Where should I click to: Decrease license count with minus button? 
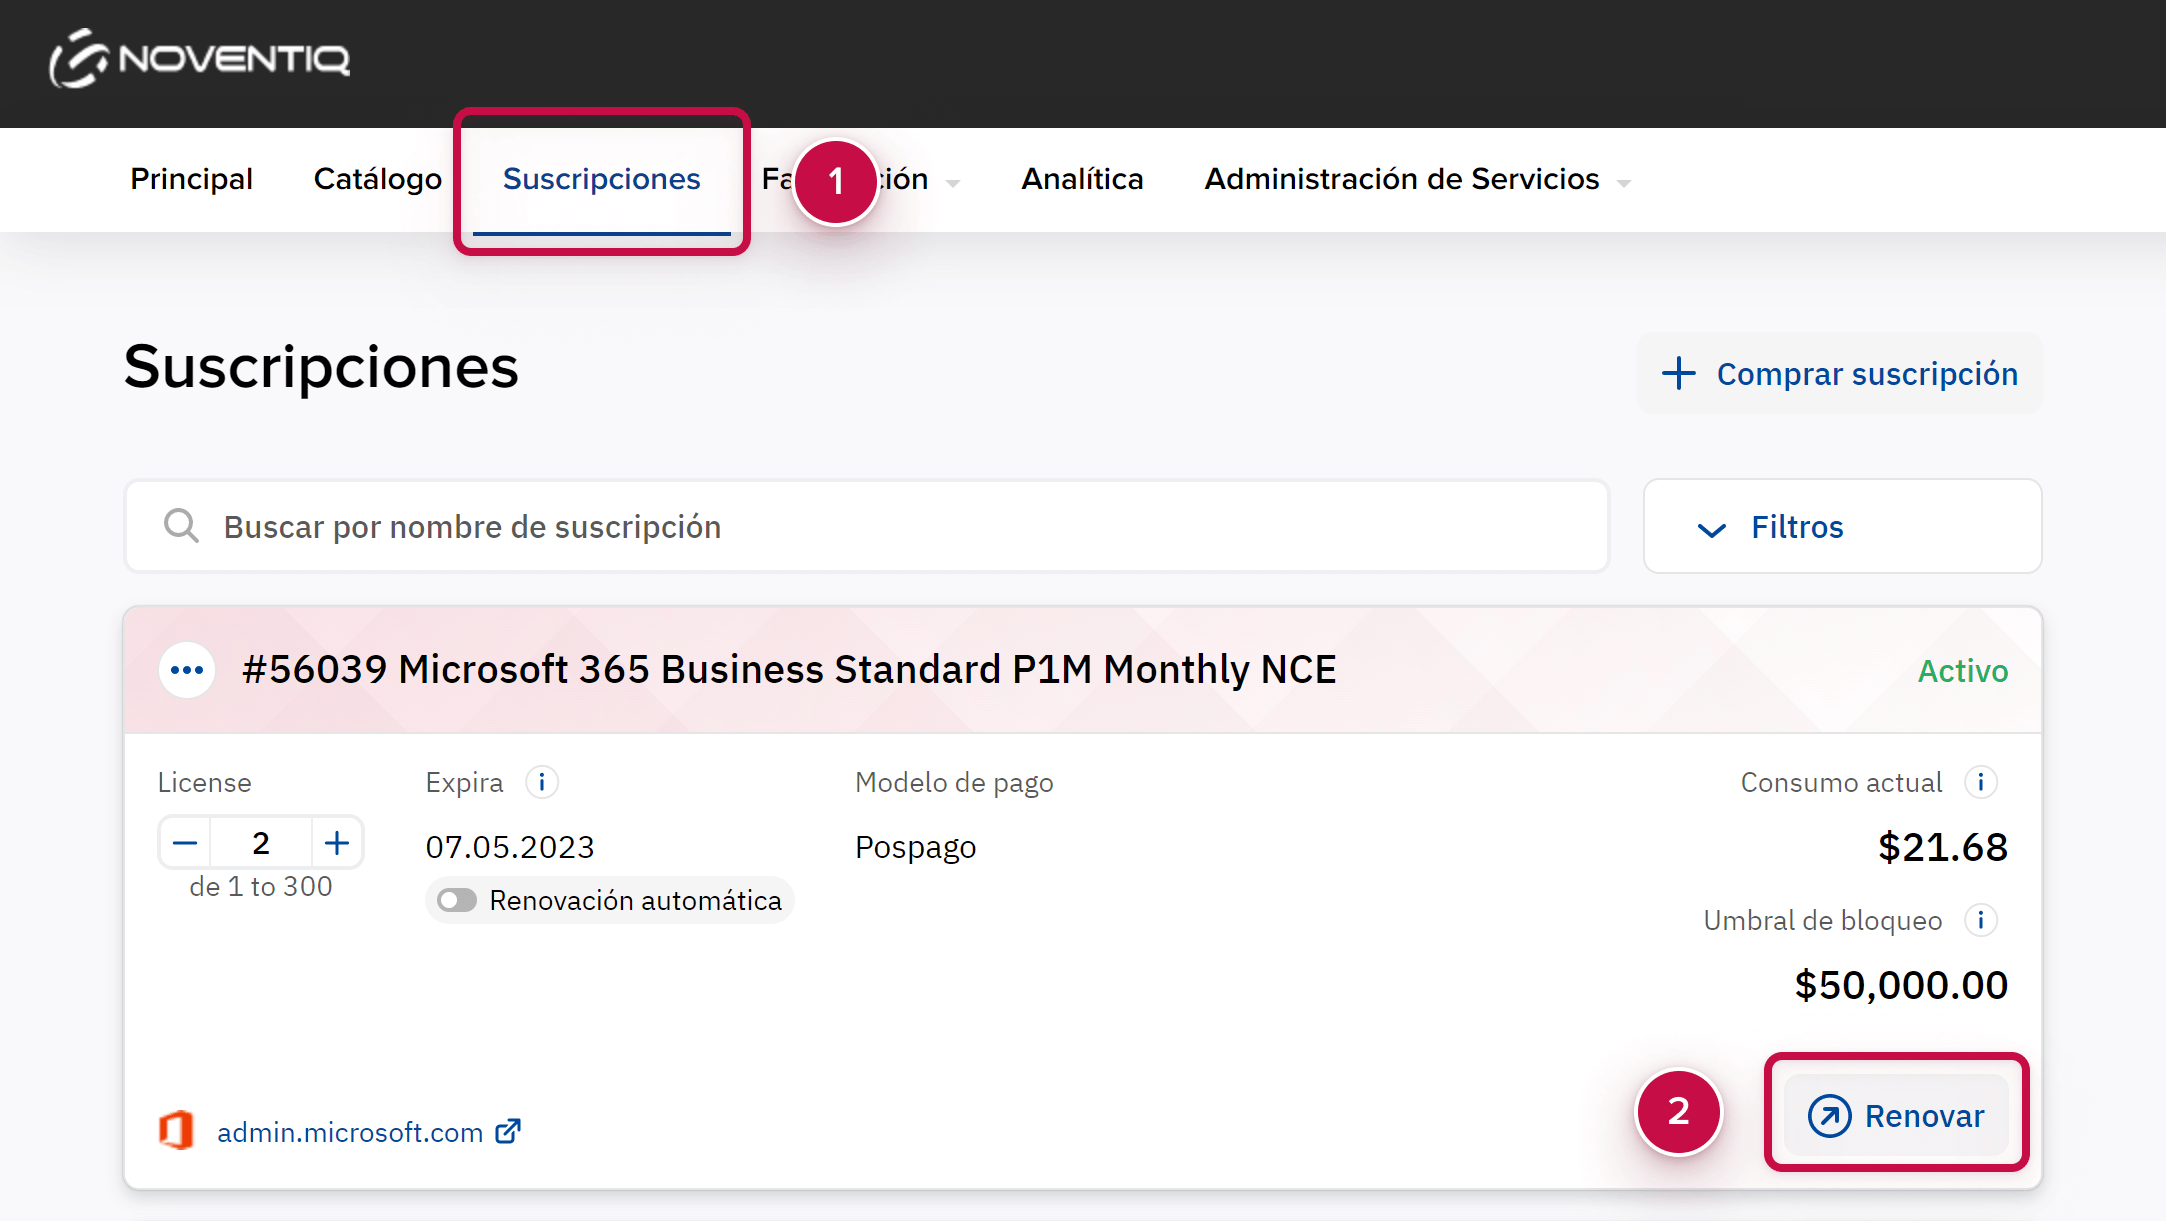[x=185, y=843]
